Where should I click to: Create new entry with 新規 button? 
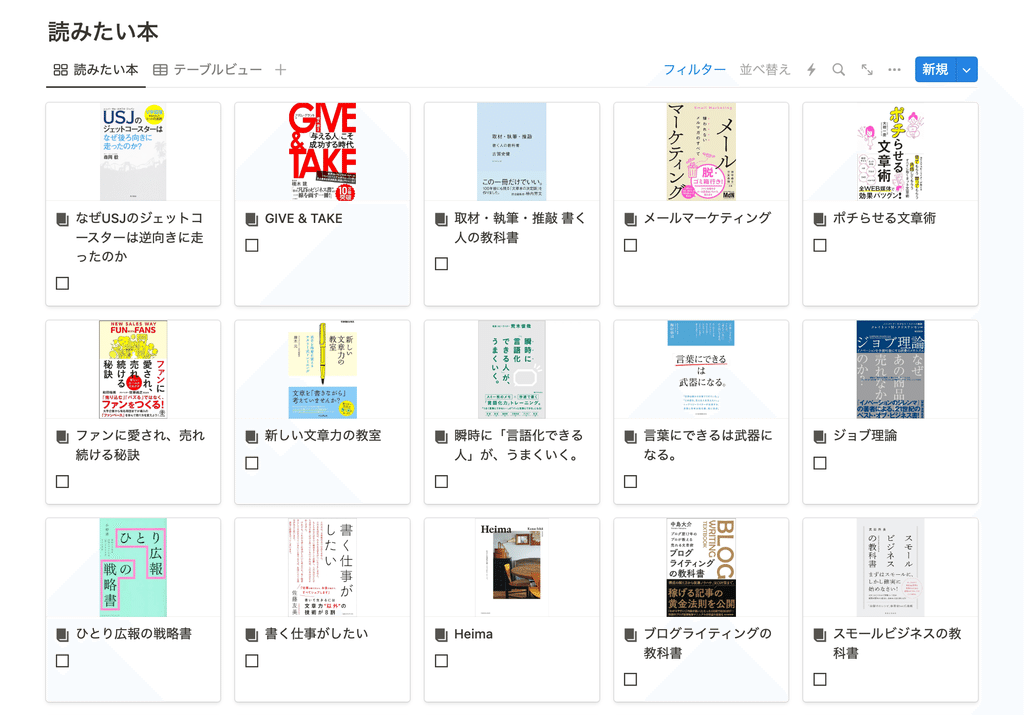pyautogui.click(x=935, y=69)
